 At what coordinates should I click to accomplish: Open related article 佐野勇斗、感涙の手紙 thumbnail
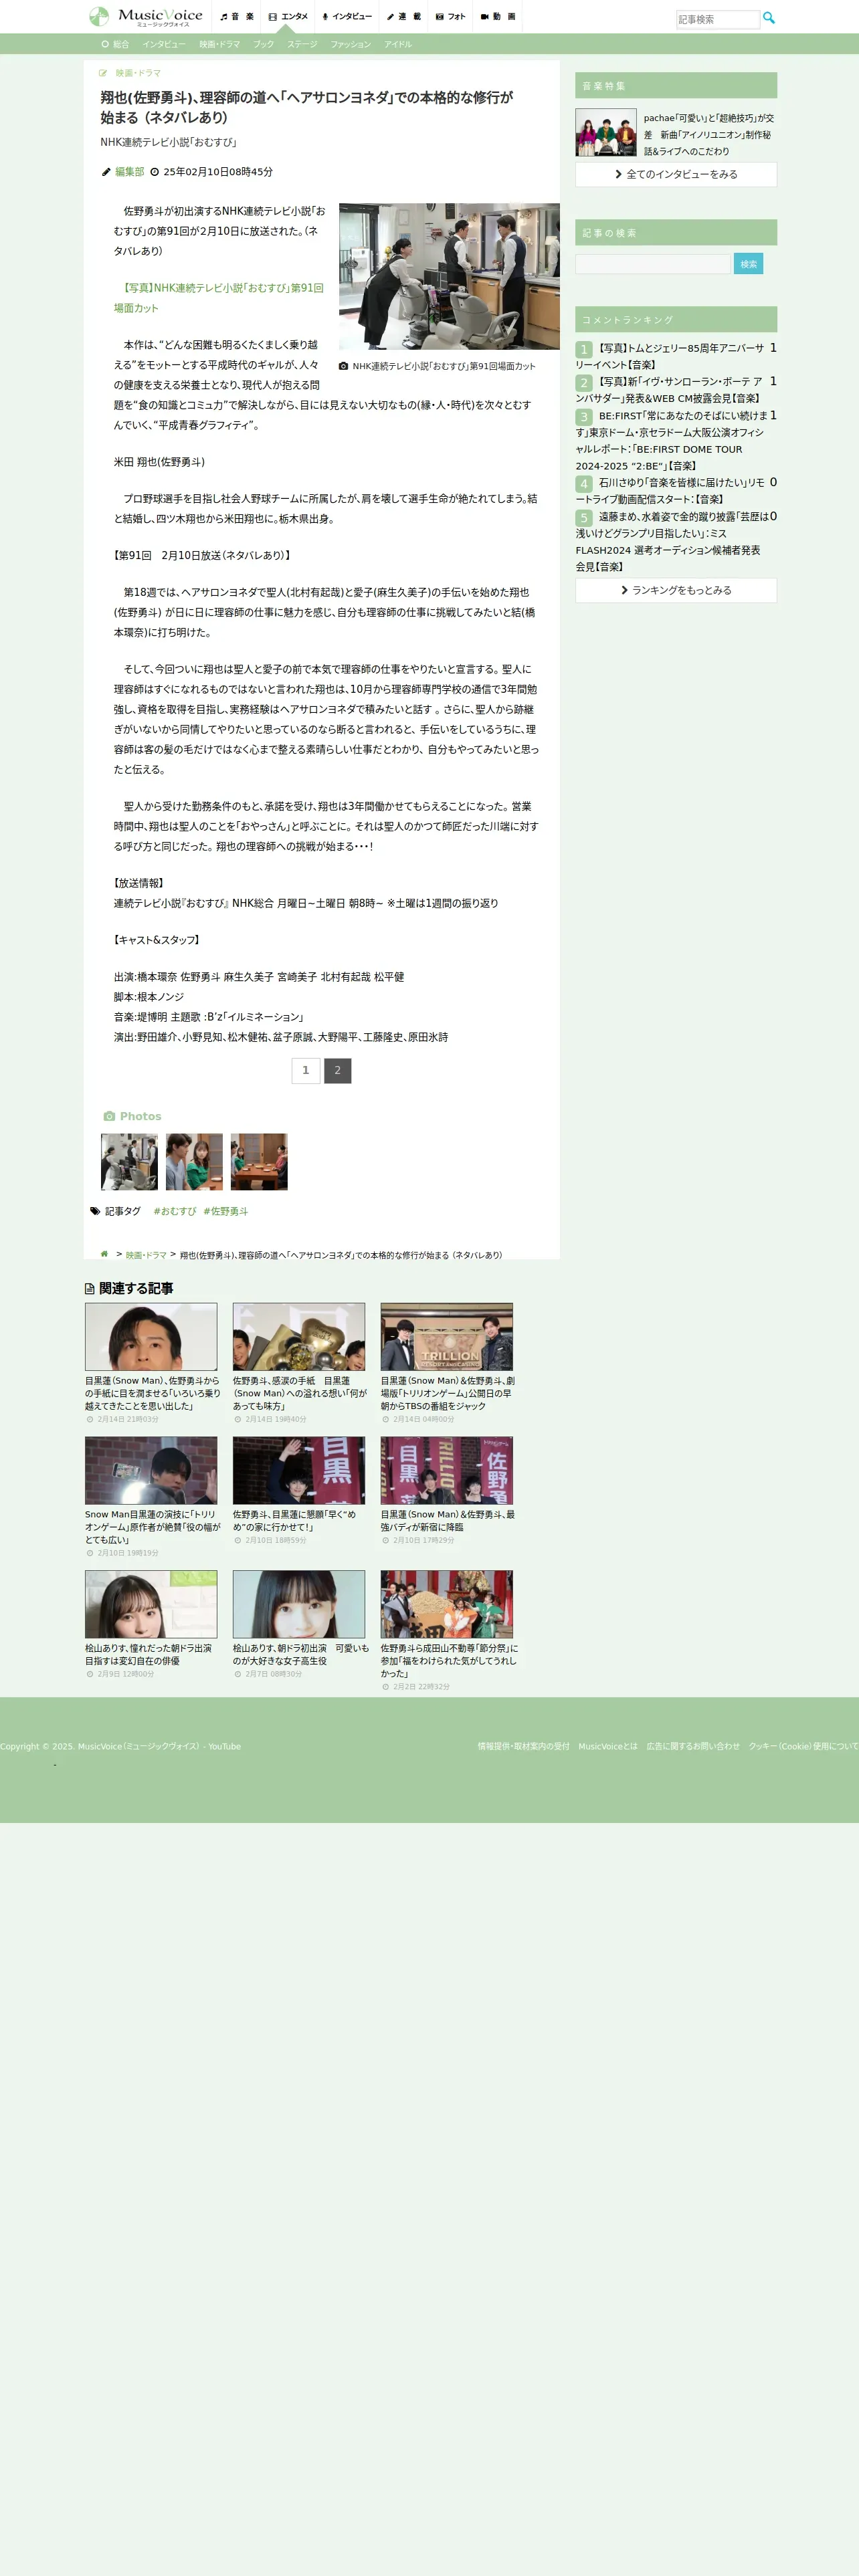[x=299, y=1337]
